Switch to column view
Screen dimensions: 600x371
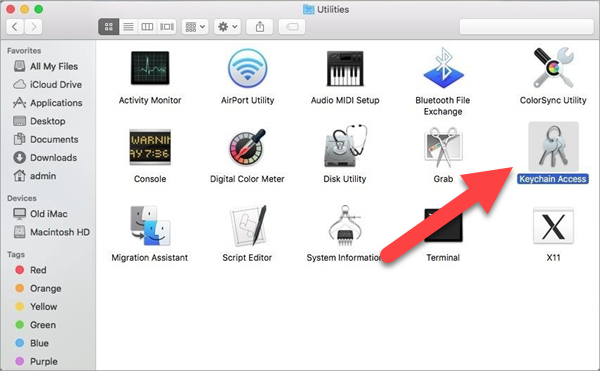147,27
